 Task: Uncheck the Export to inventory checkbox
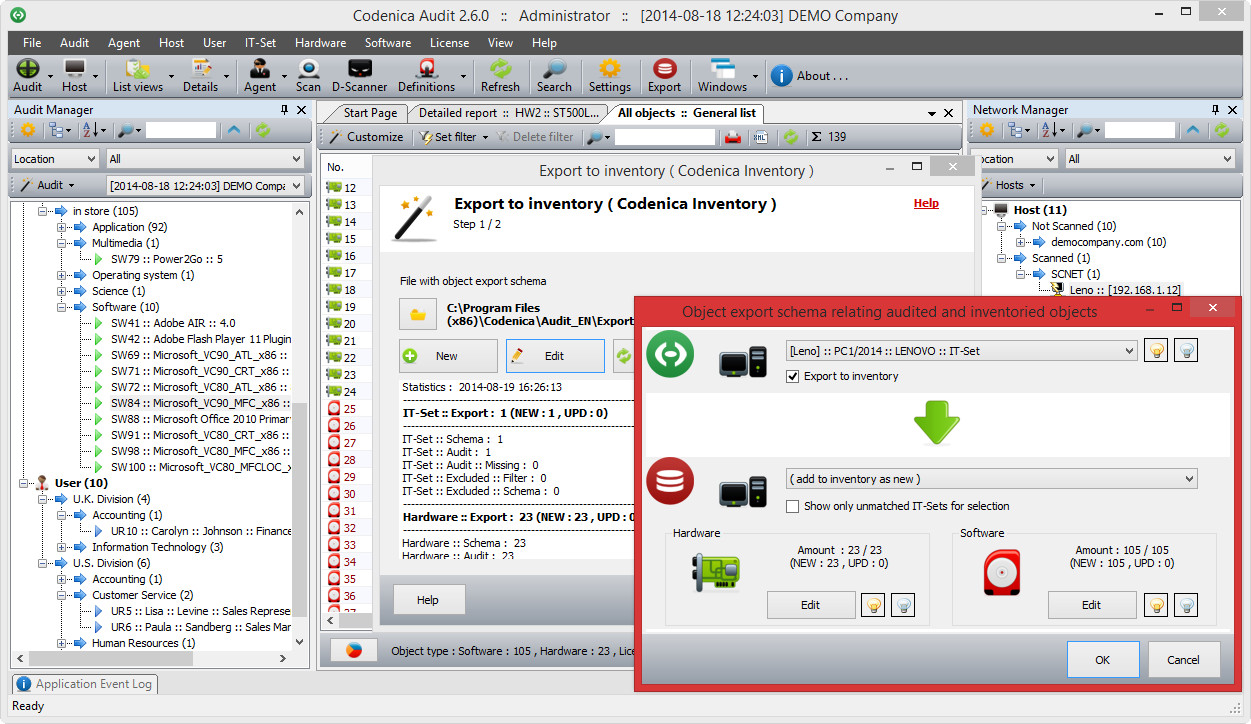[x=793, y=377]
